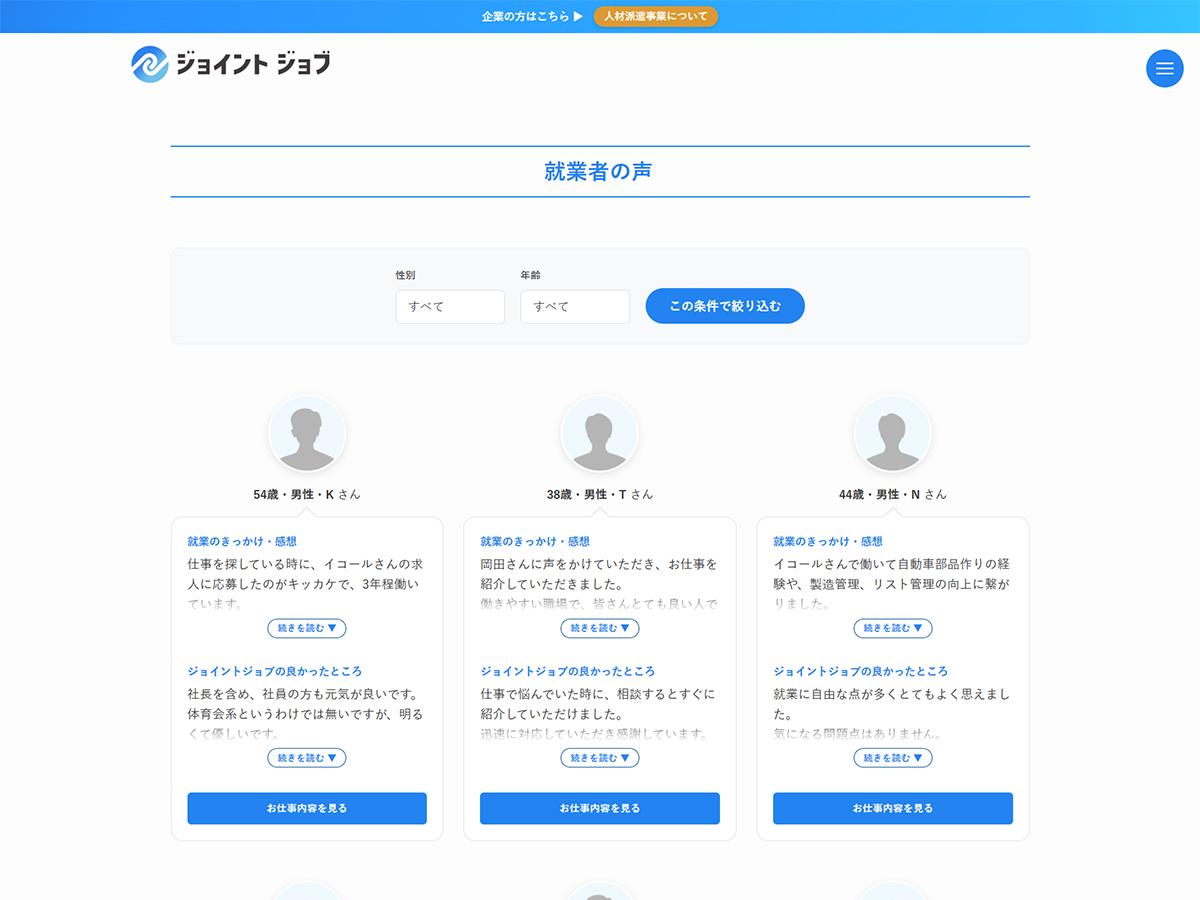View job details for T-san's card

(599, 808)
